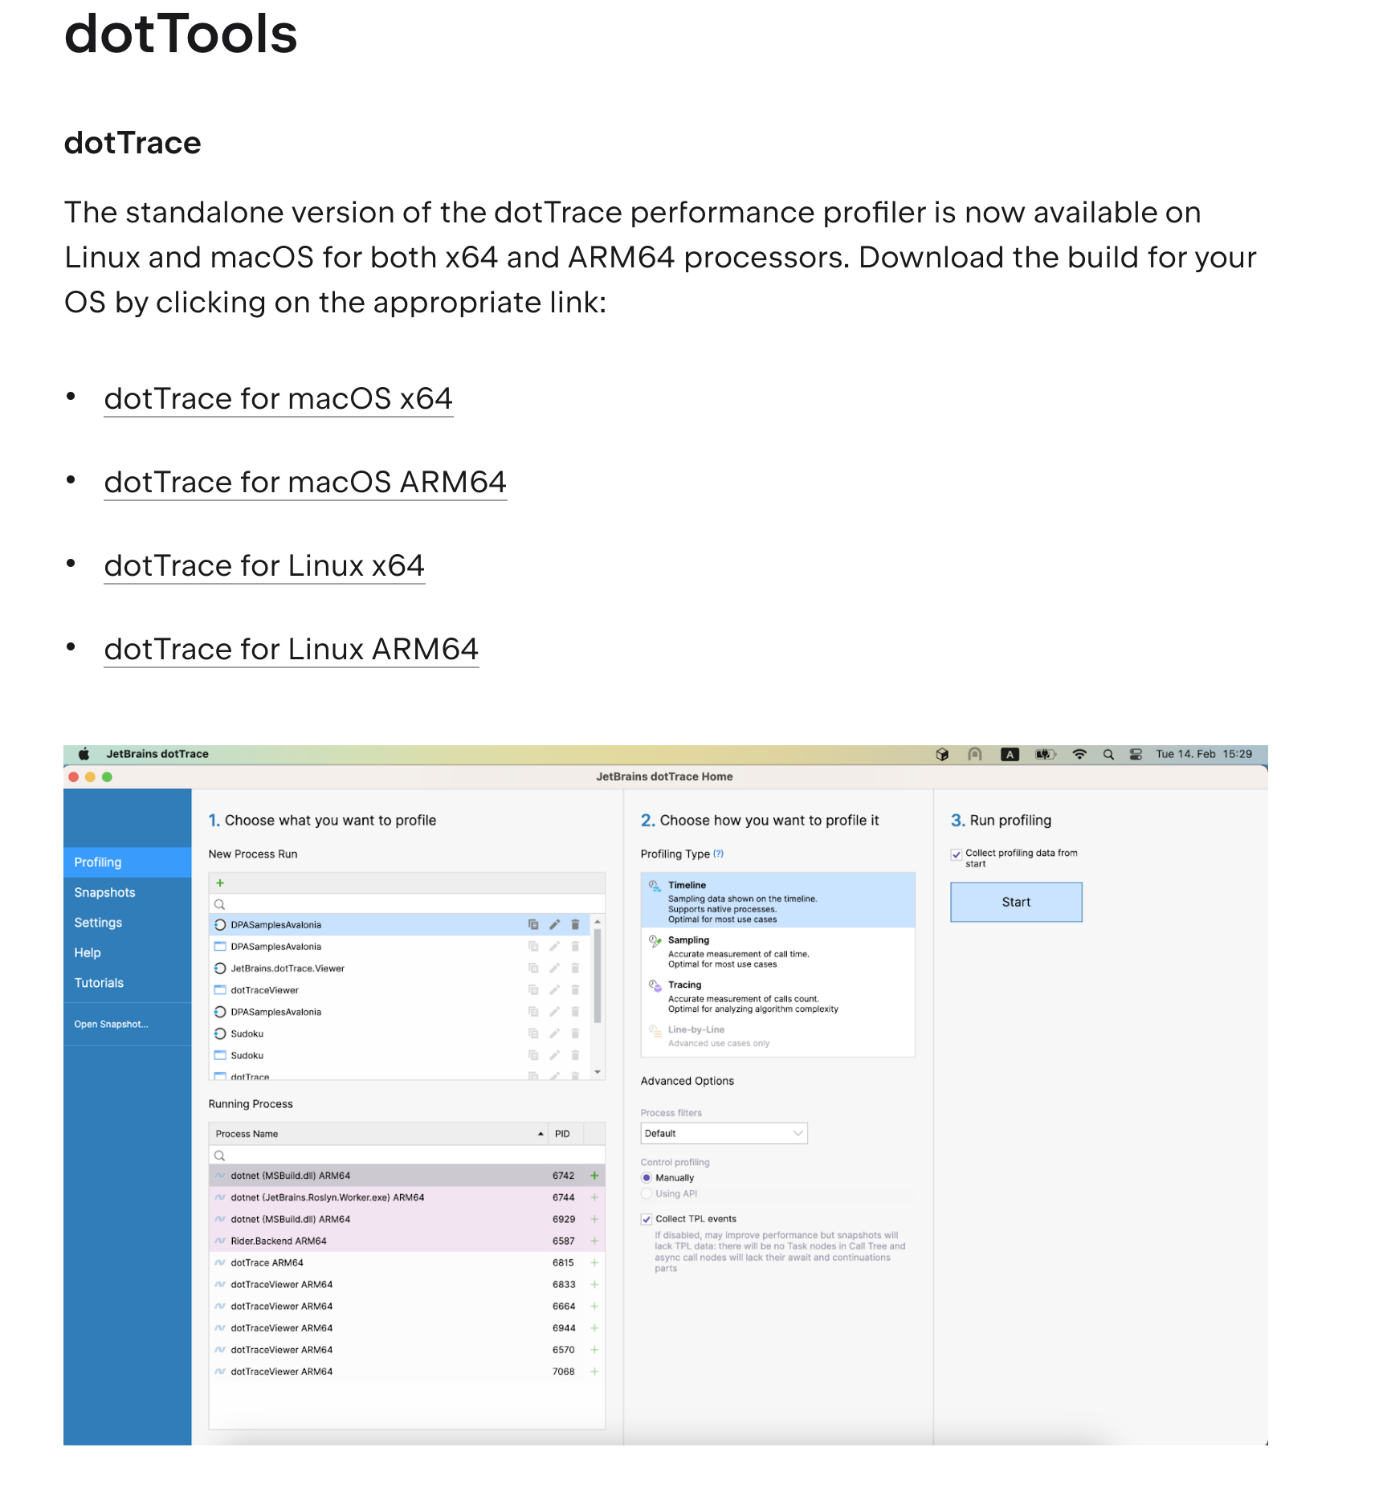Click the Spotlight search icon in menu bar
The height and width of the screenshot is (1500, 1383).
pos(1108,755)
